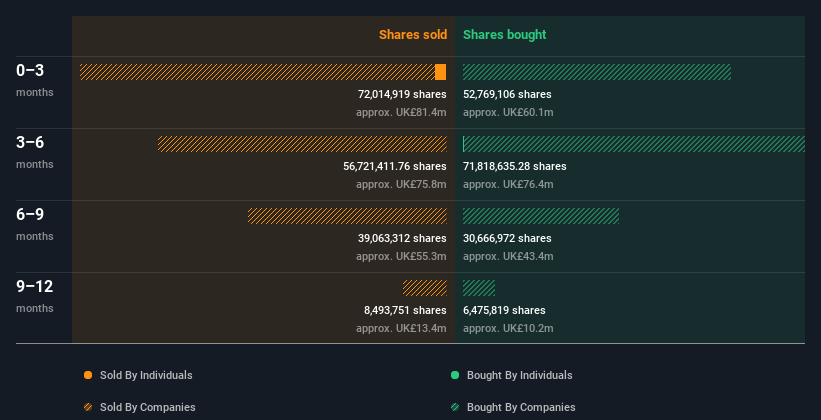Viewport: 821px width, 420px height.
Task: Click the 39,063,312 shares value
Action: [x=402, y=238]
